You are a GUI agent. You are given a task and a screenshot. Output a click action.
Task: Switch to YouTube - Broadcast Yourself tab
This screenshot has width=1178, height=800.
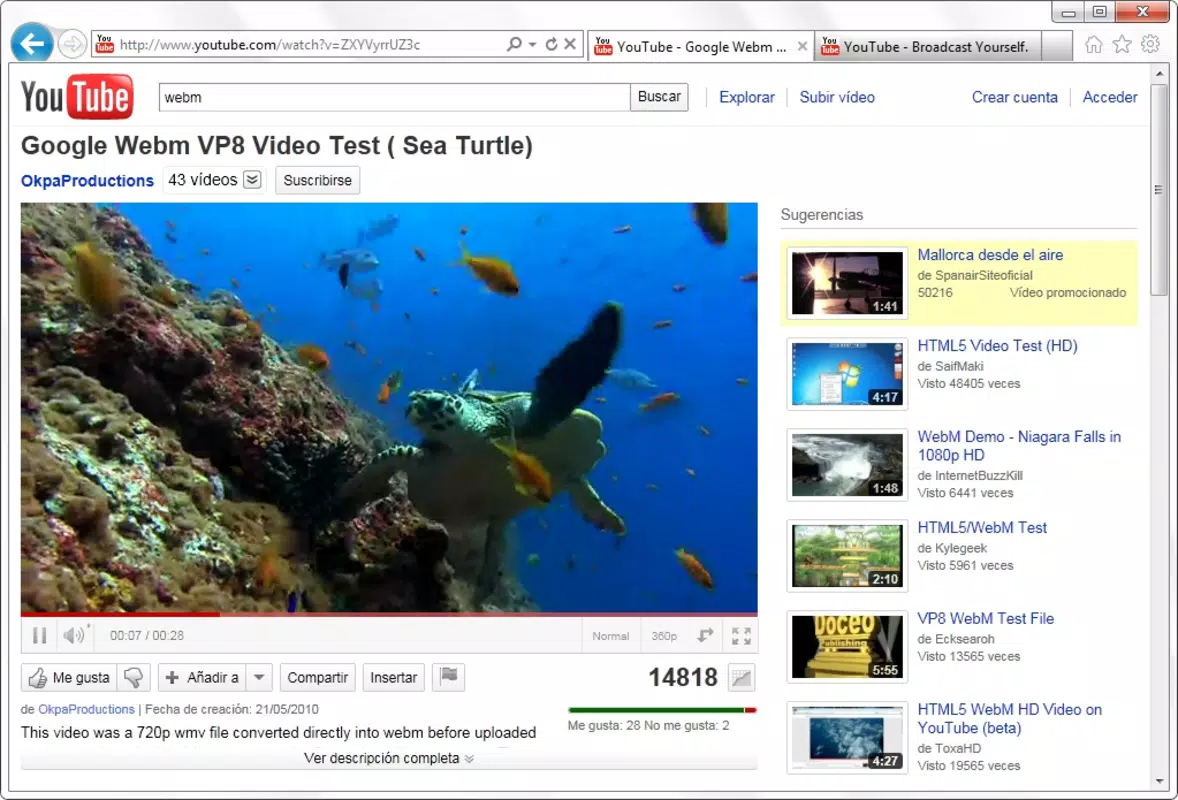[x=926, y=47]
